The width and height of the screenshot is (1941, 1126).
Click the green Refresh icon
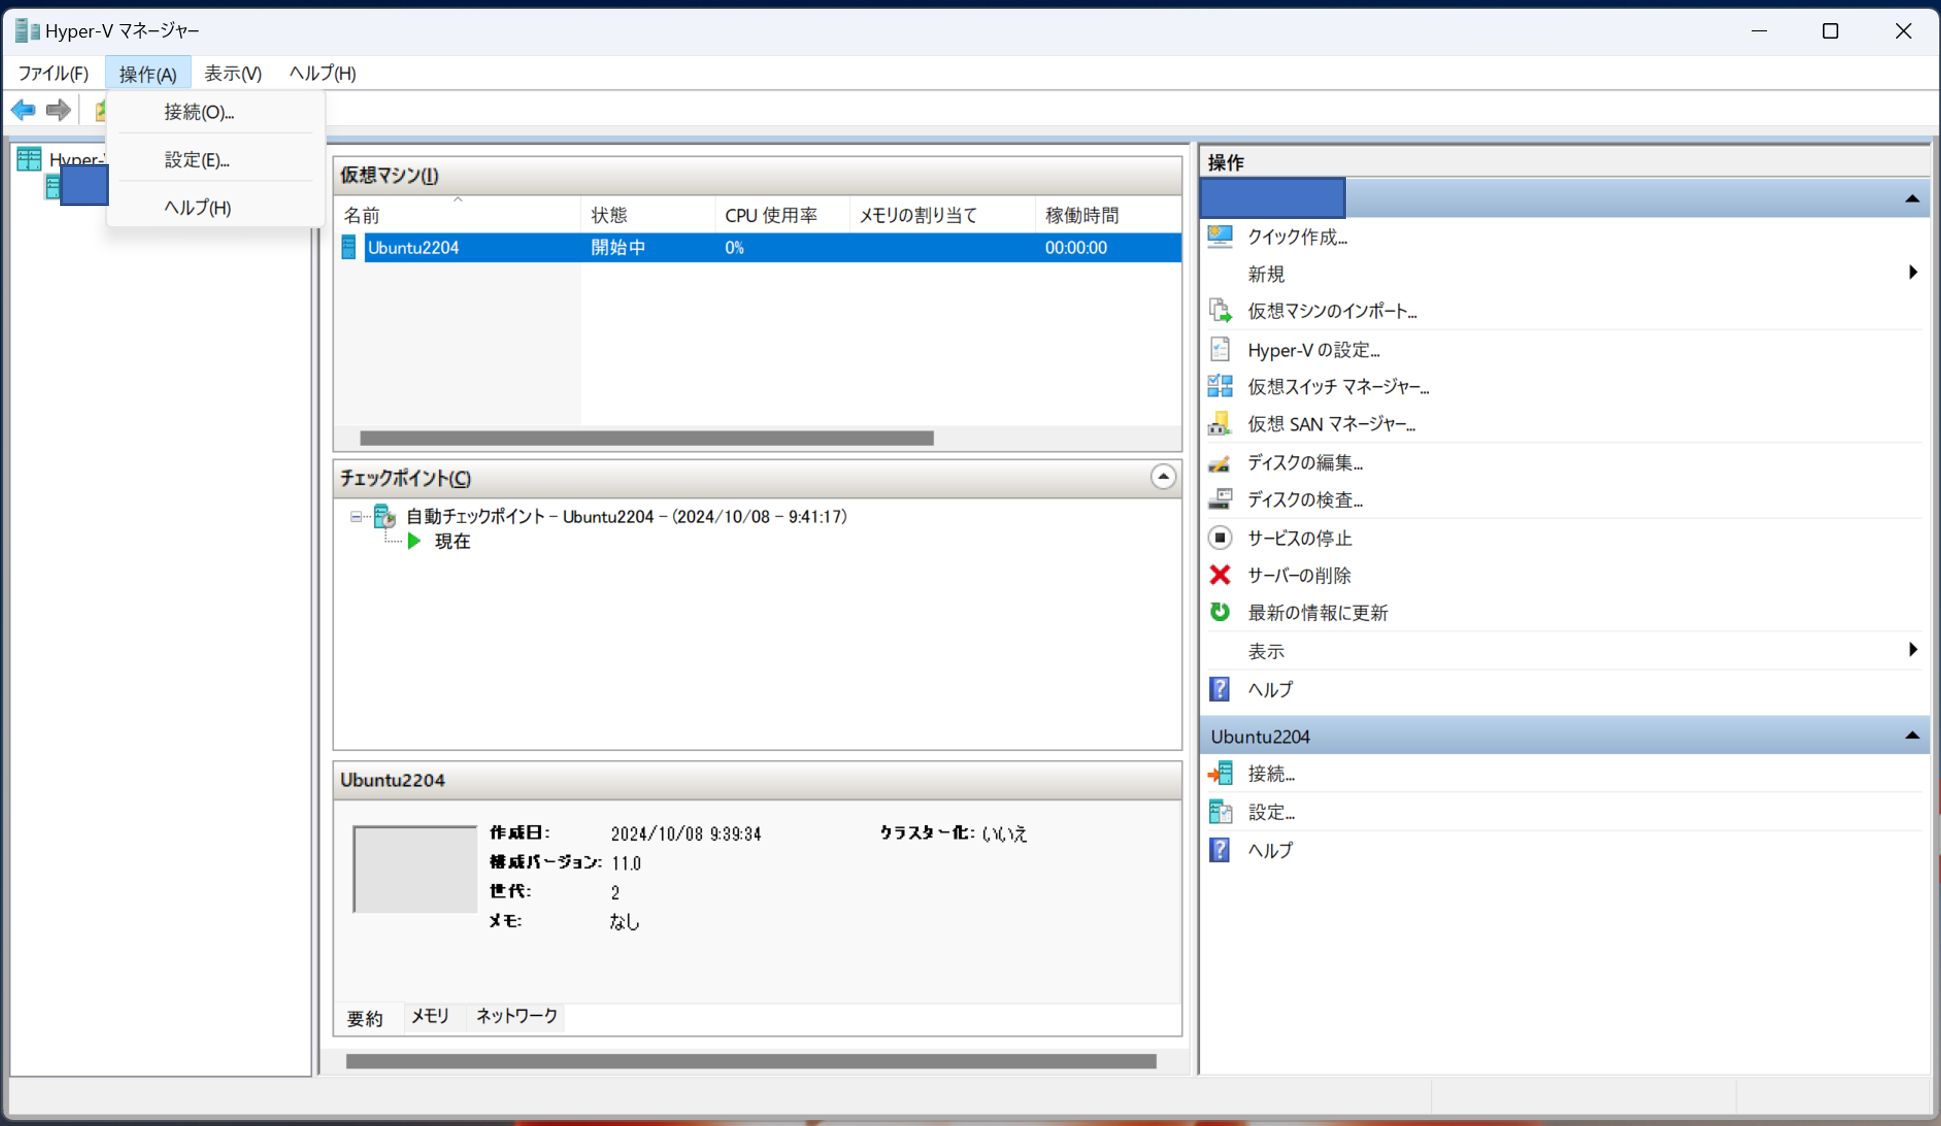click(x=1220, y=612)
